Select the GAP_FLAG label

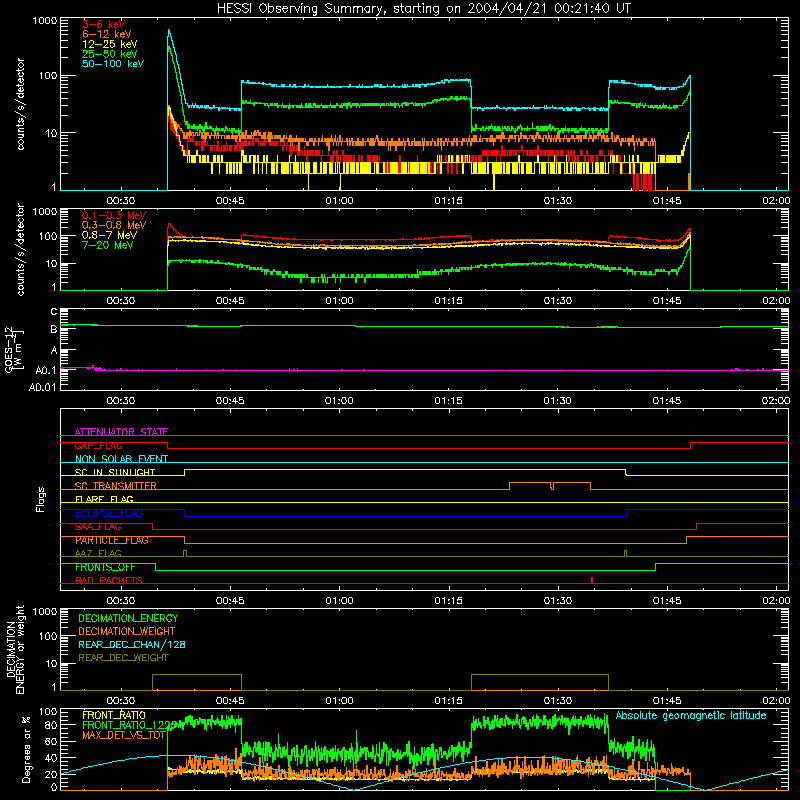(98, 445)
